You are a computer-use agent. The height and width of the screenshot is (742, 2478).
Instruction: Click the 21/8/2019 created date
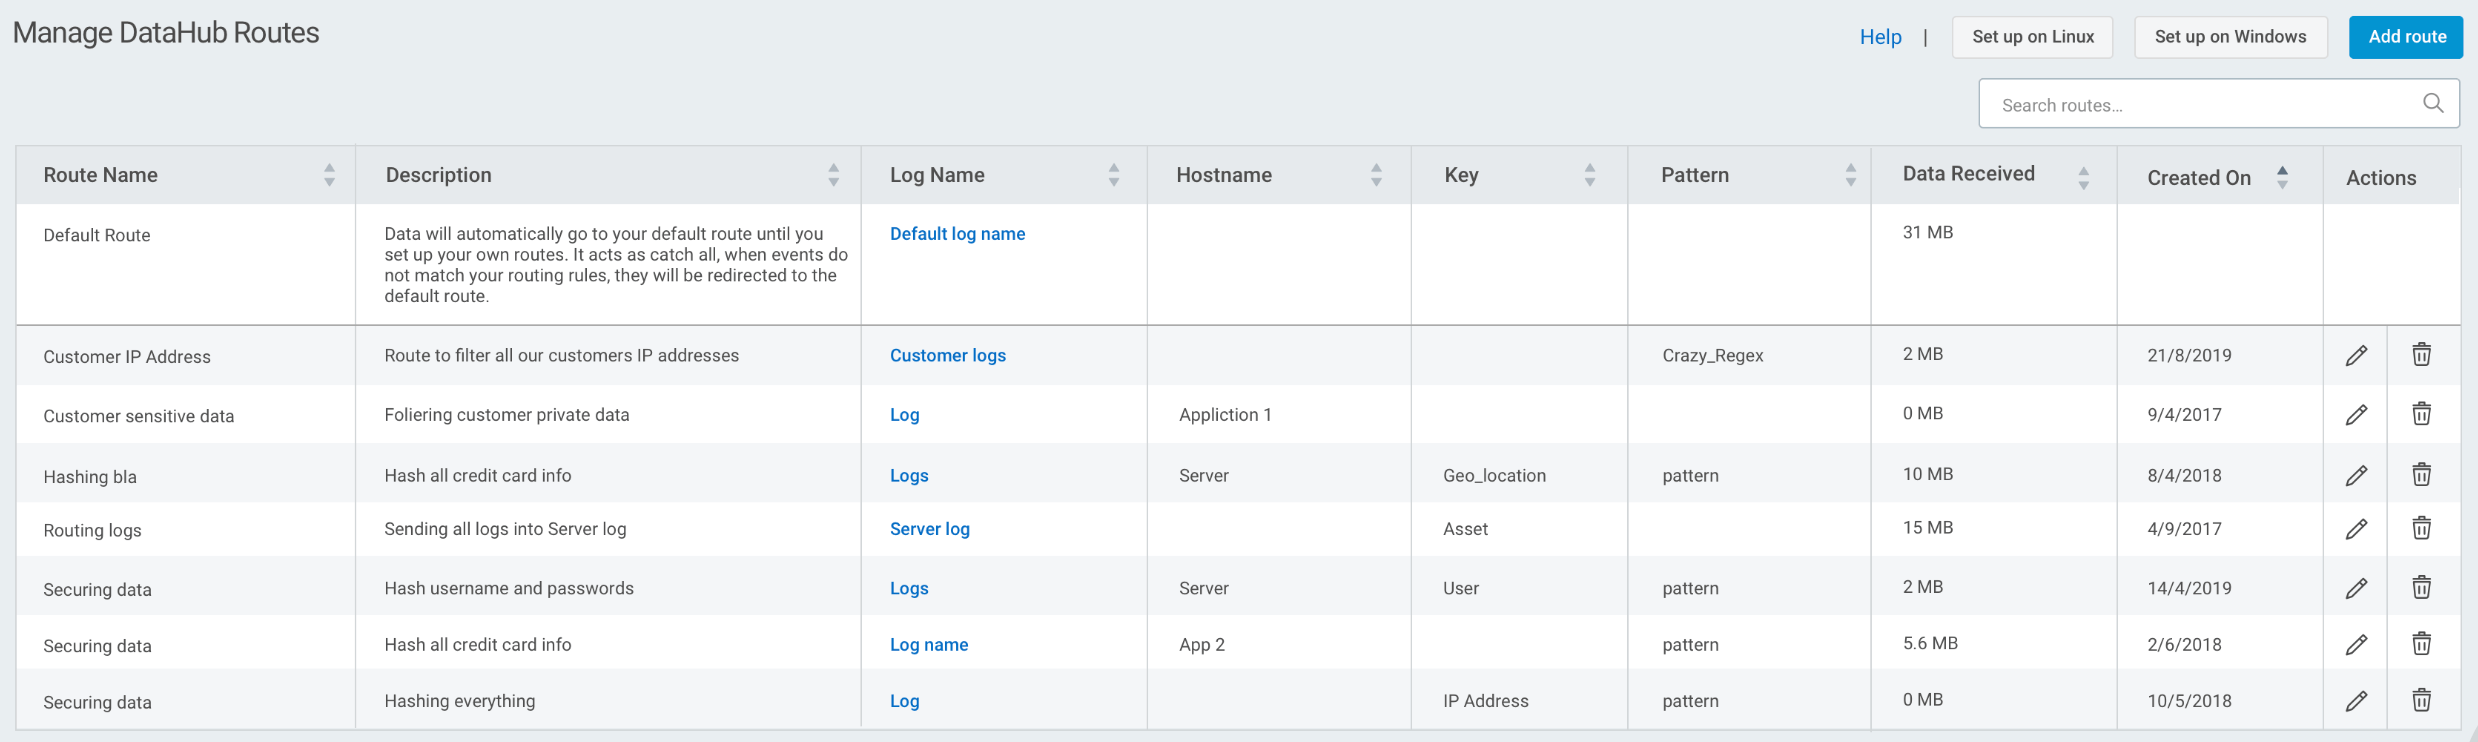[2189, 356]
